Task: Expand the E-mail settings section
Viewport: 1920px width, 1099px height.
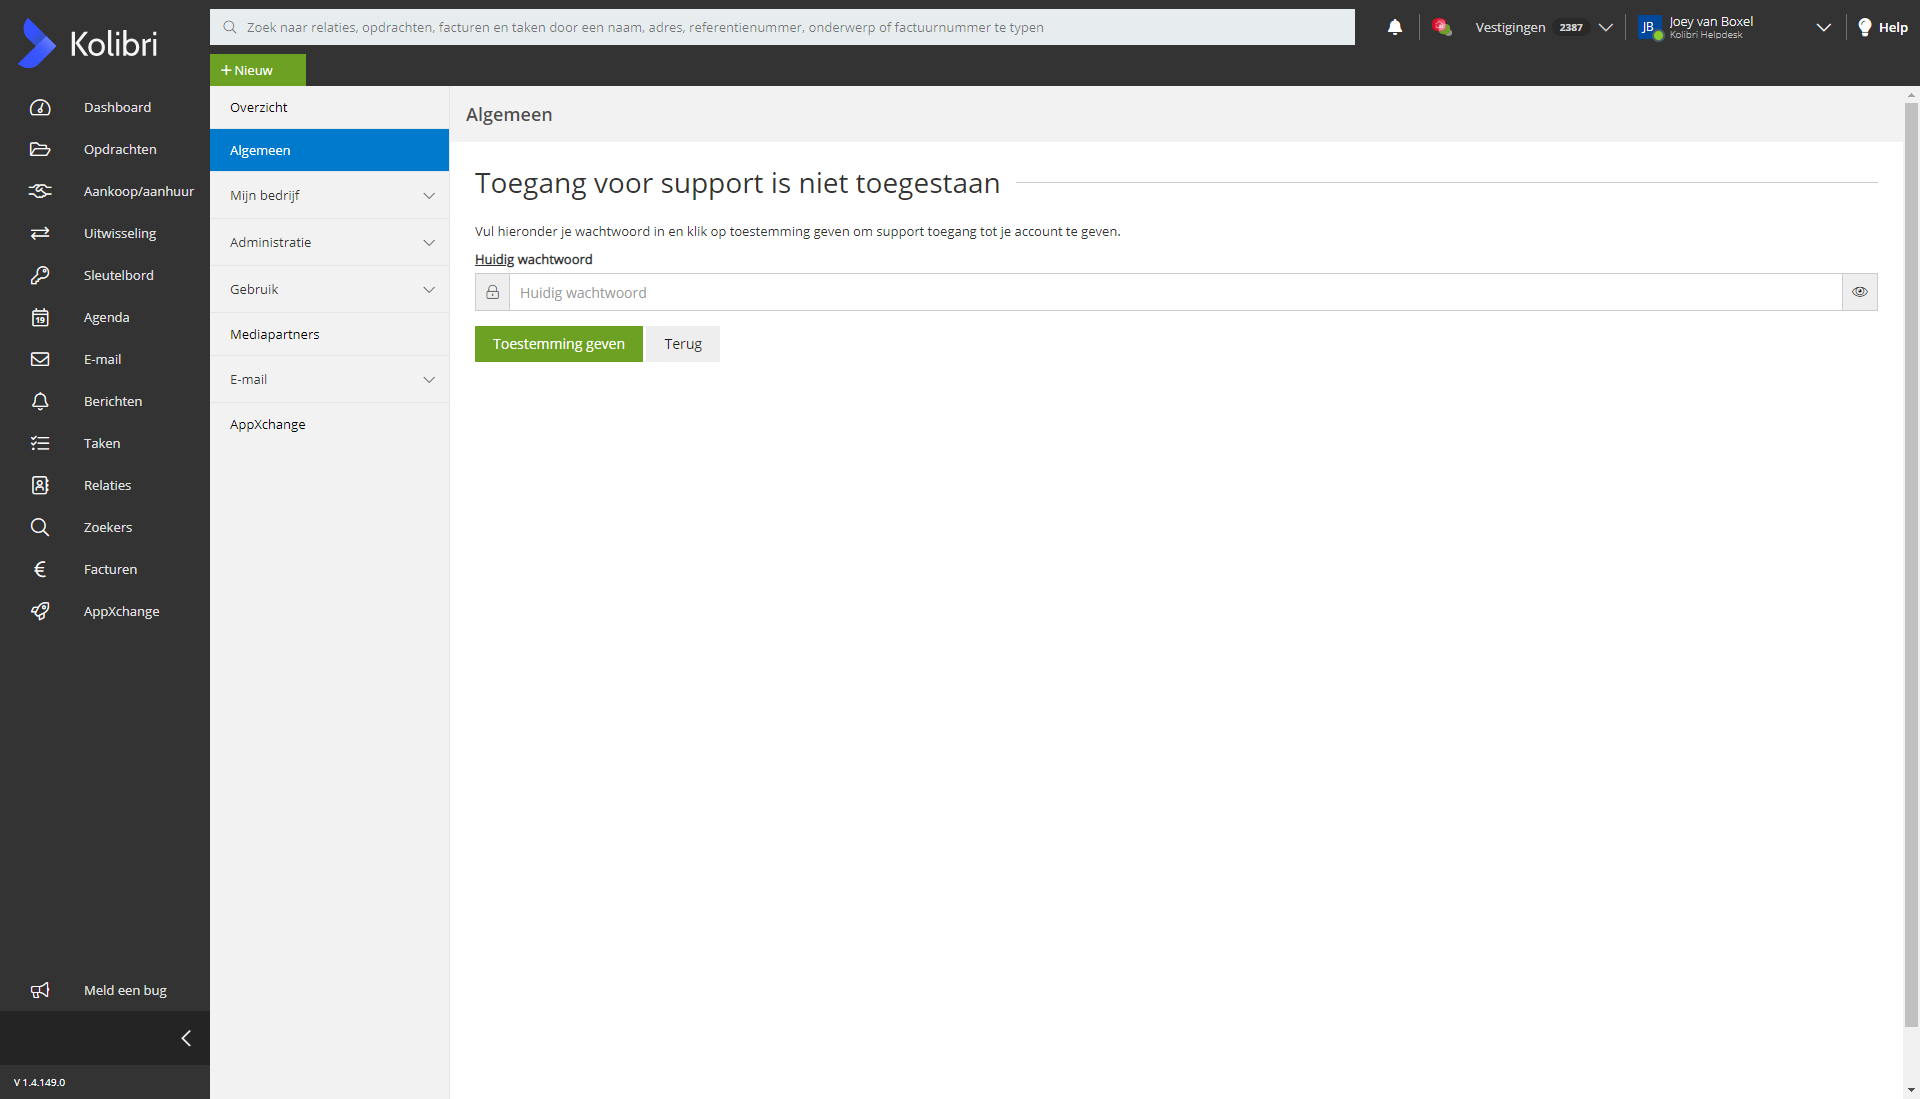Action: click(329, 379)
